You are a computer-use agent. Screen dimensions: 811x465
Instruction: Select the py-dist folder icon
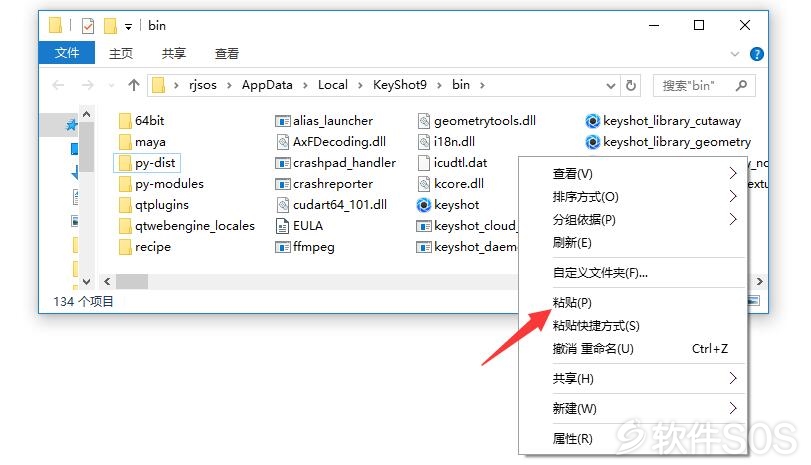tap(125, 163)
